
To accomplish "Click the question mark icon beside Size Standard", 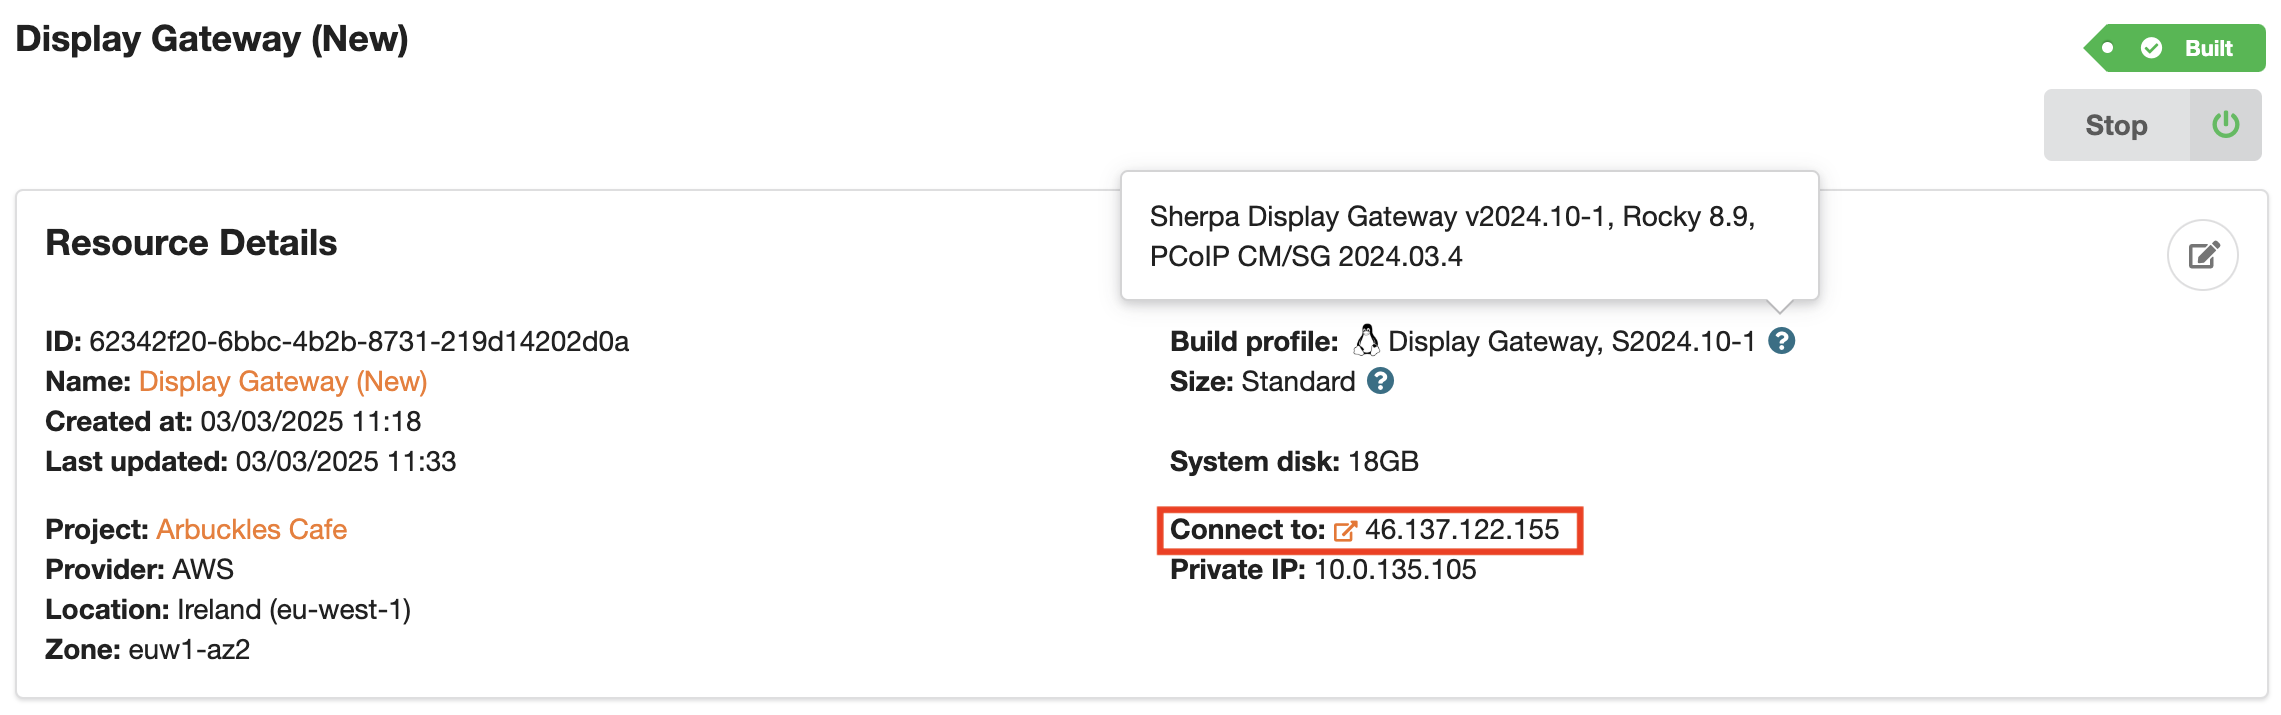I will tap(1380, 382).
